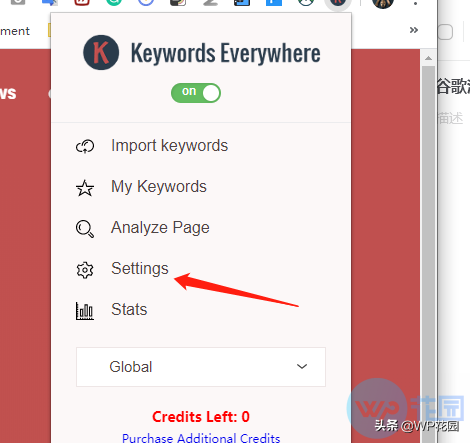470x443 pixels.
Task: Open Settings in the extension popup
Action: point(140,269)
